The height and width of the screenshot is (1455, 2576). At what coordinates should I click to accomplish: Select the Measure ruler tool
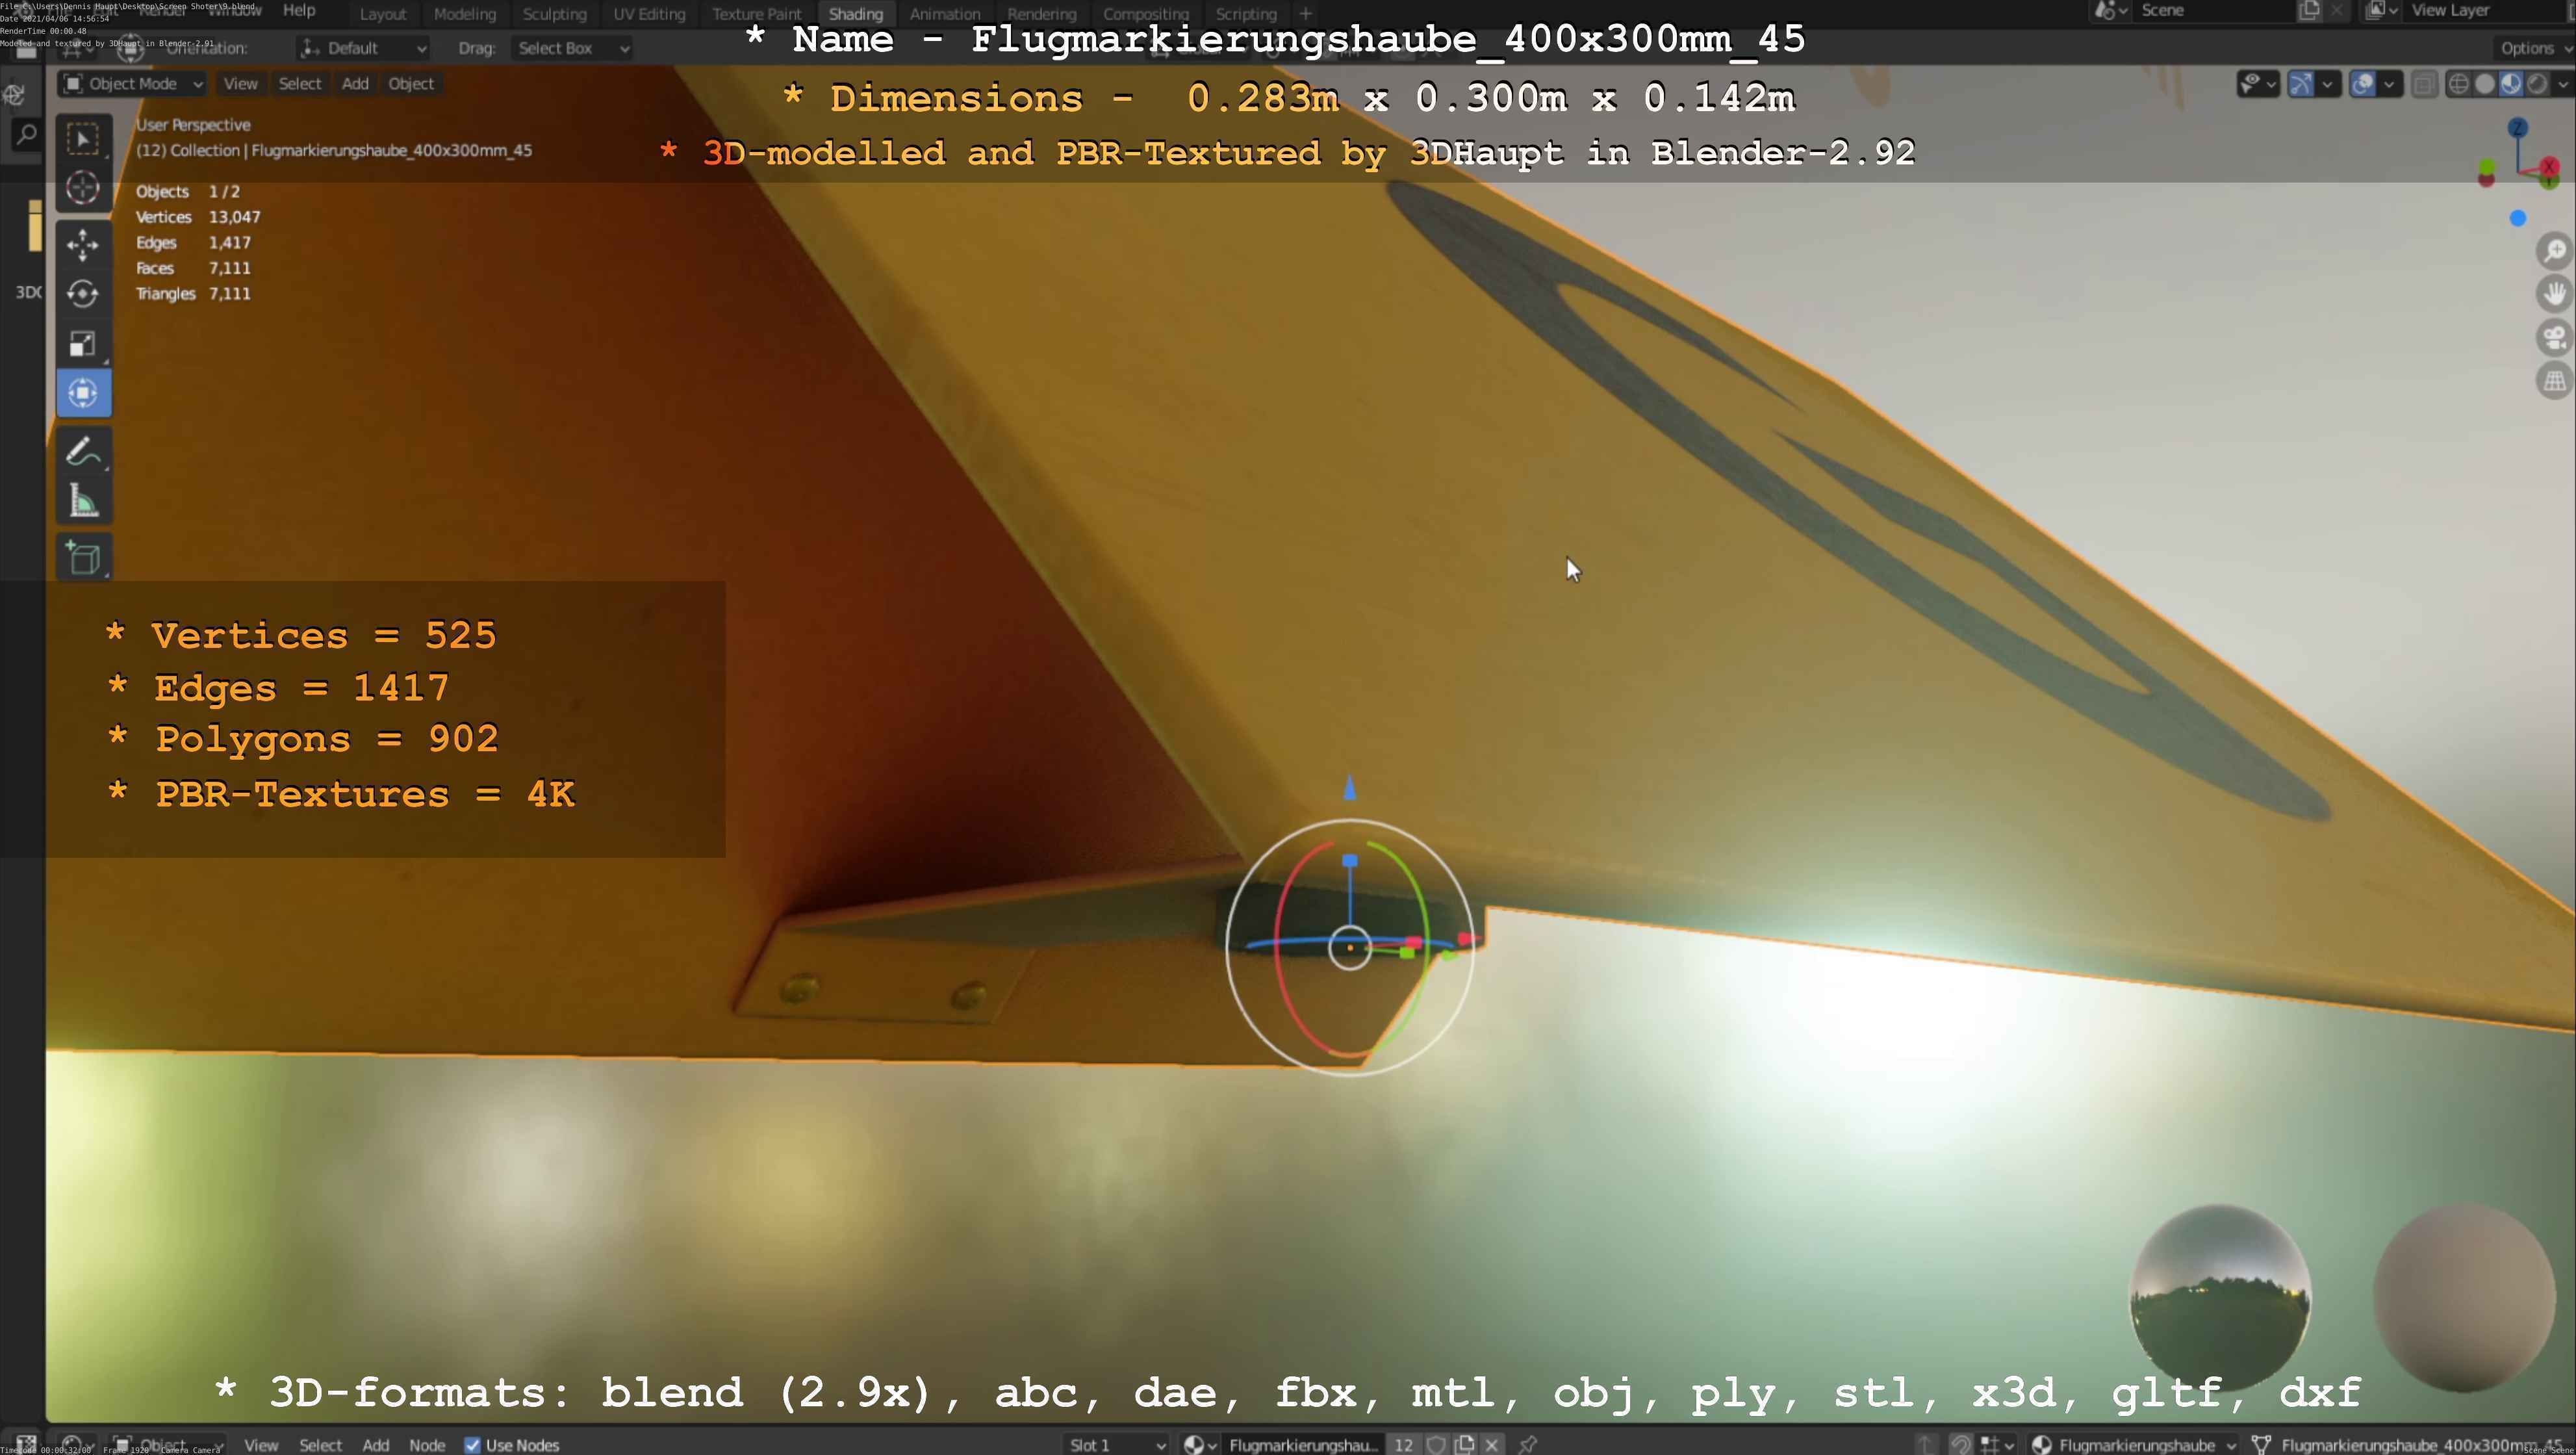83,501
